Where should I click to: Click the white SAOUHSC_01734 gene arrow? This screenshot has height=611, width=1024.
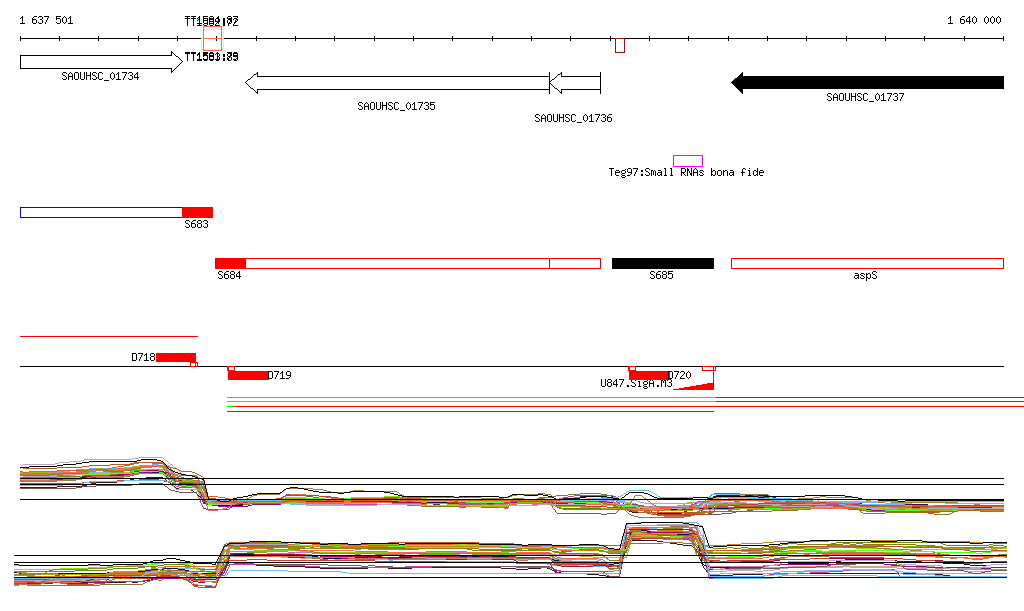point(101,62)
